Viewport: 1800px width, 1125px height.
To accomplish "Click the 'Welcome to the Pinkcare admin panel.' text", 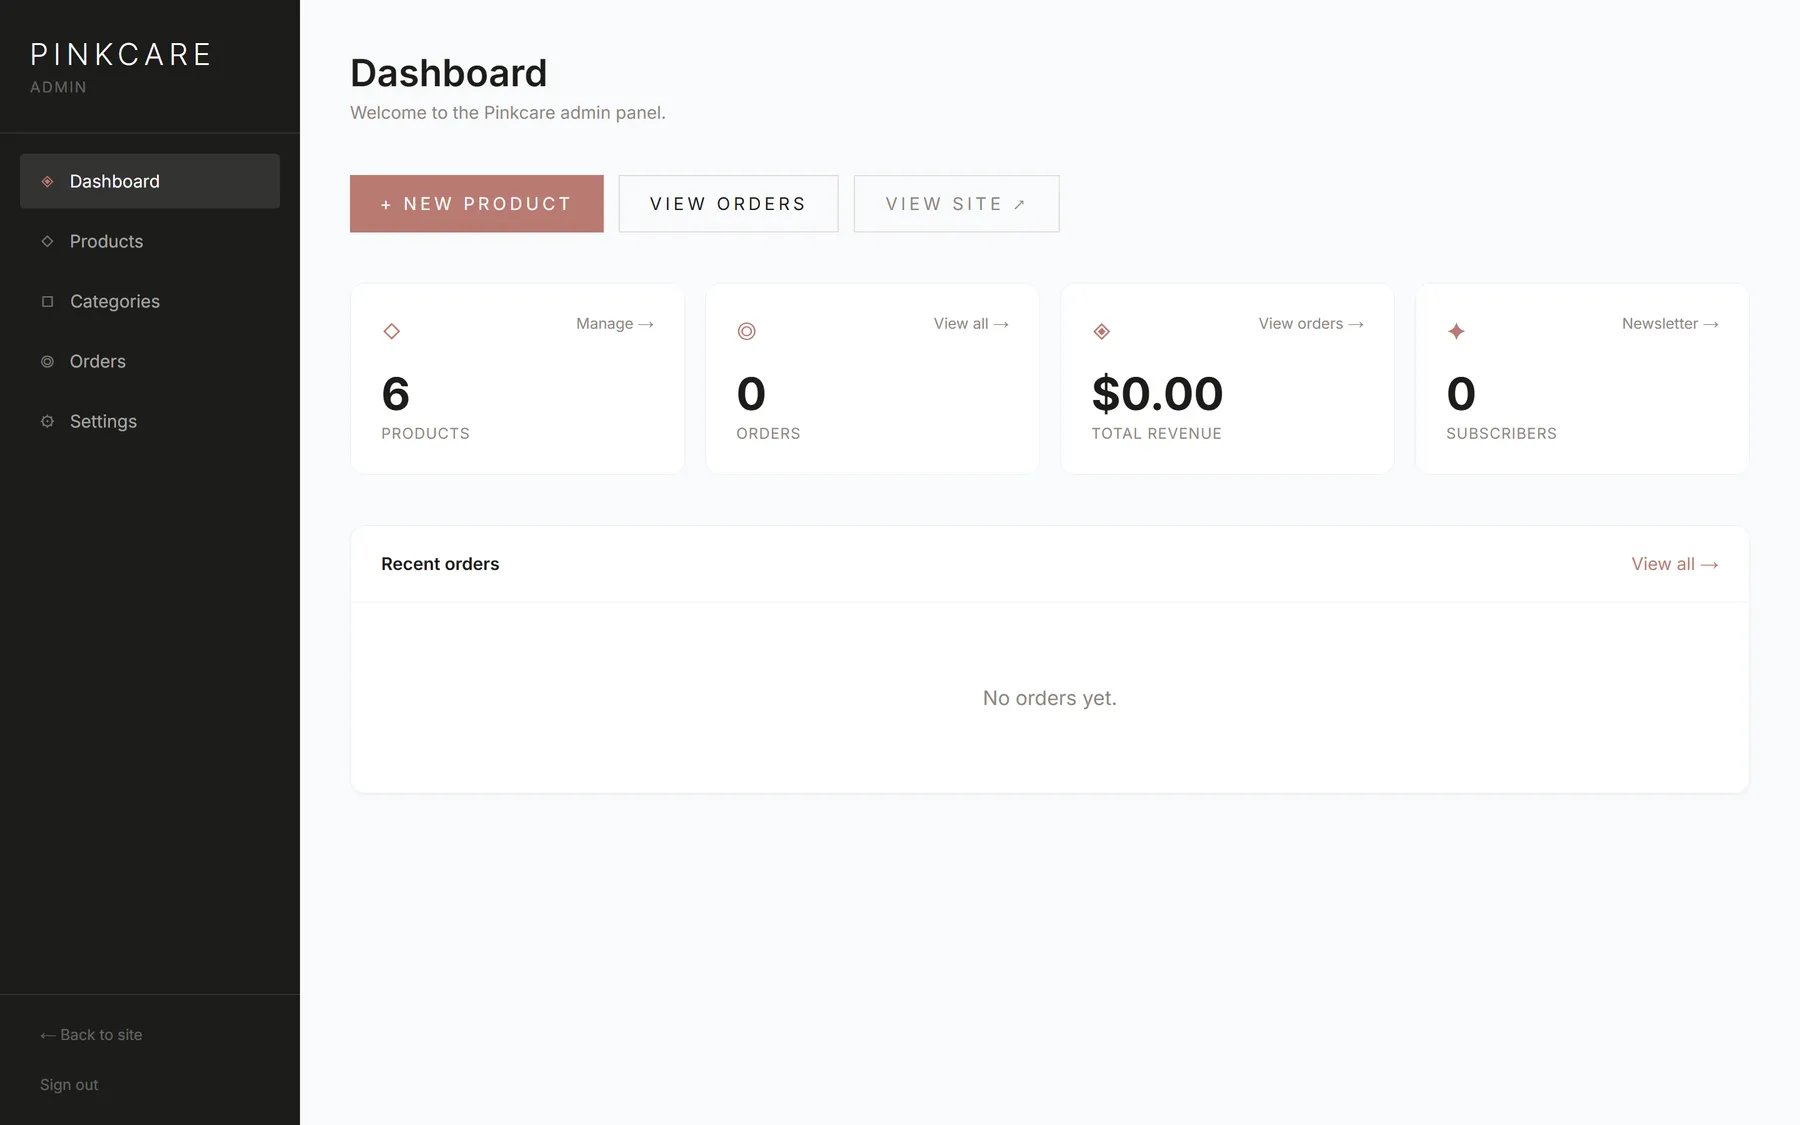I will click(x=508, y=113).
